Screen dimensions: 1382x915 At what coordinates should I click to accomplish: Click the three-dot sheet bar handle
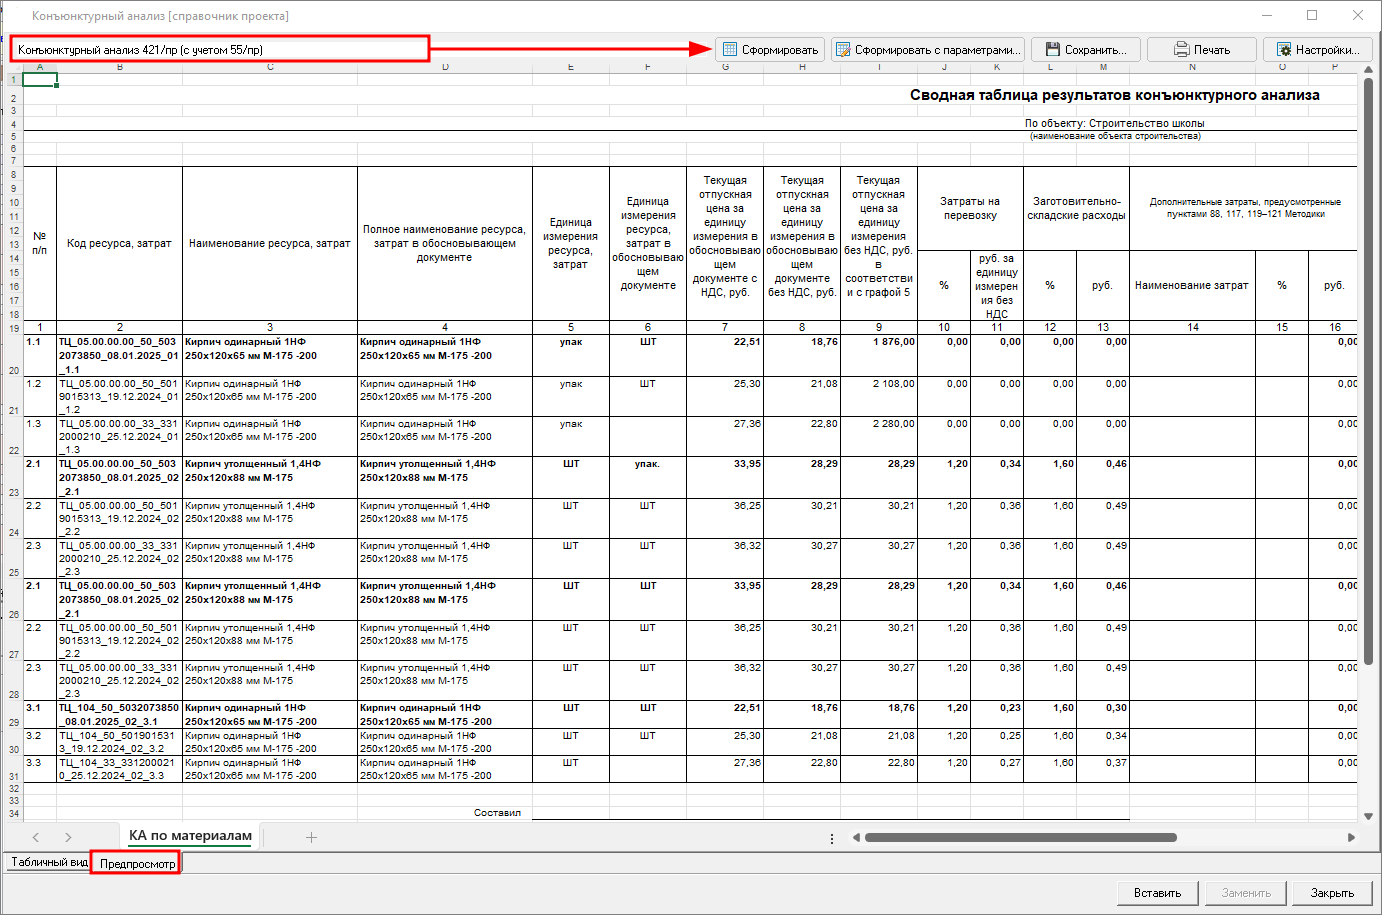(832, 838)
